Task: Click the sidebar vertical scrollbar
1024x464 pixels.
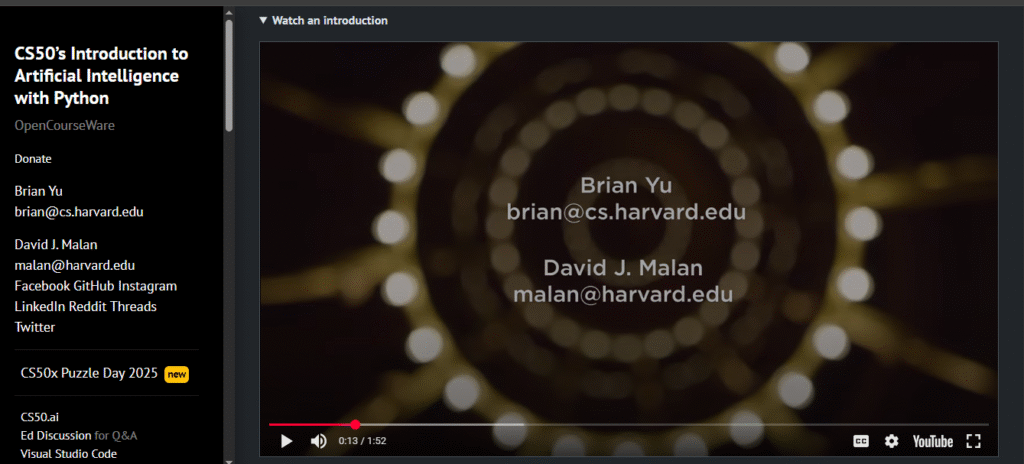Action: pyautogui.click(x=229, y=75)
